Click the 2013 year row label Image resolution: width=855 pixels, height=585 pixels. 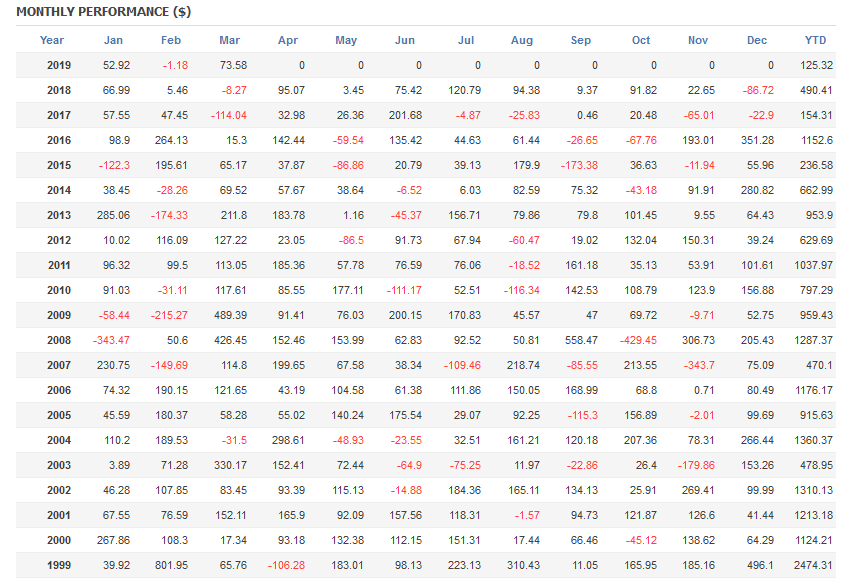pos(59,215)
